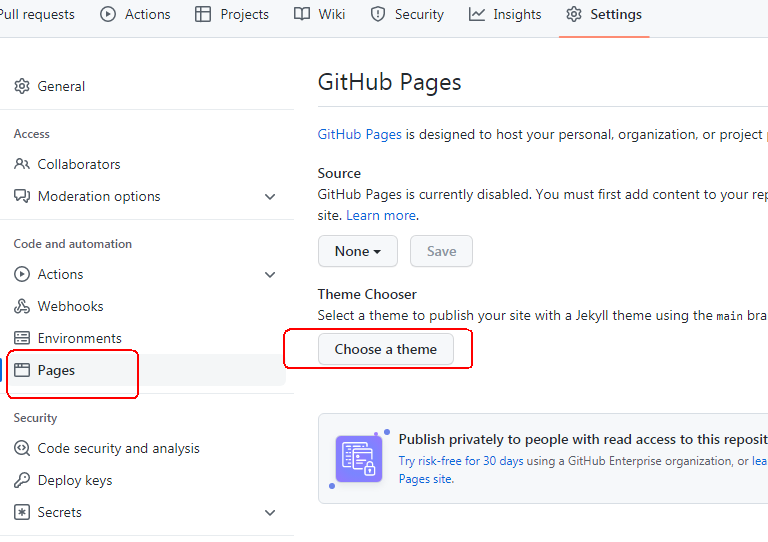The width and height of the screenshot is (768, 542).
Task: Click the sidebar Actions play icon
Action: tap(22, 274)
